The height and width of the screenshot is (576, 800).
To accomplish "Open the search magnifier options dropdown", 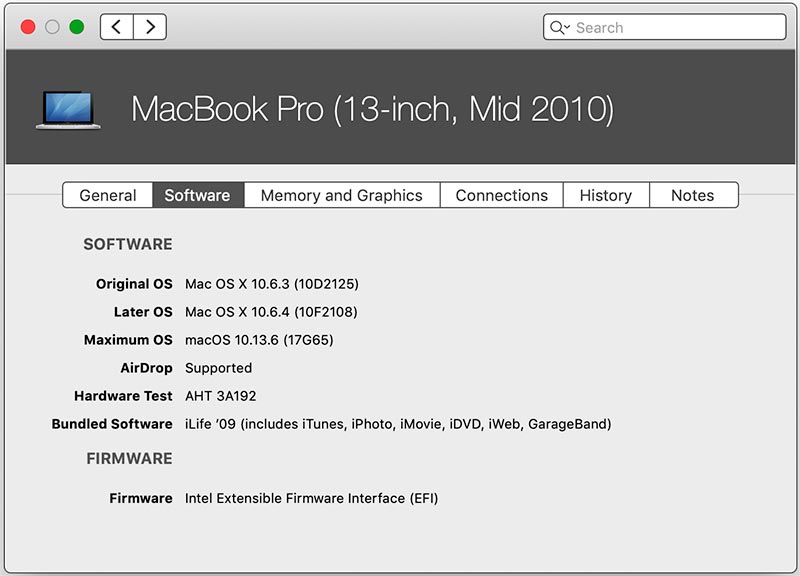I will pyautogui.click(x=560, y=28).
